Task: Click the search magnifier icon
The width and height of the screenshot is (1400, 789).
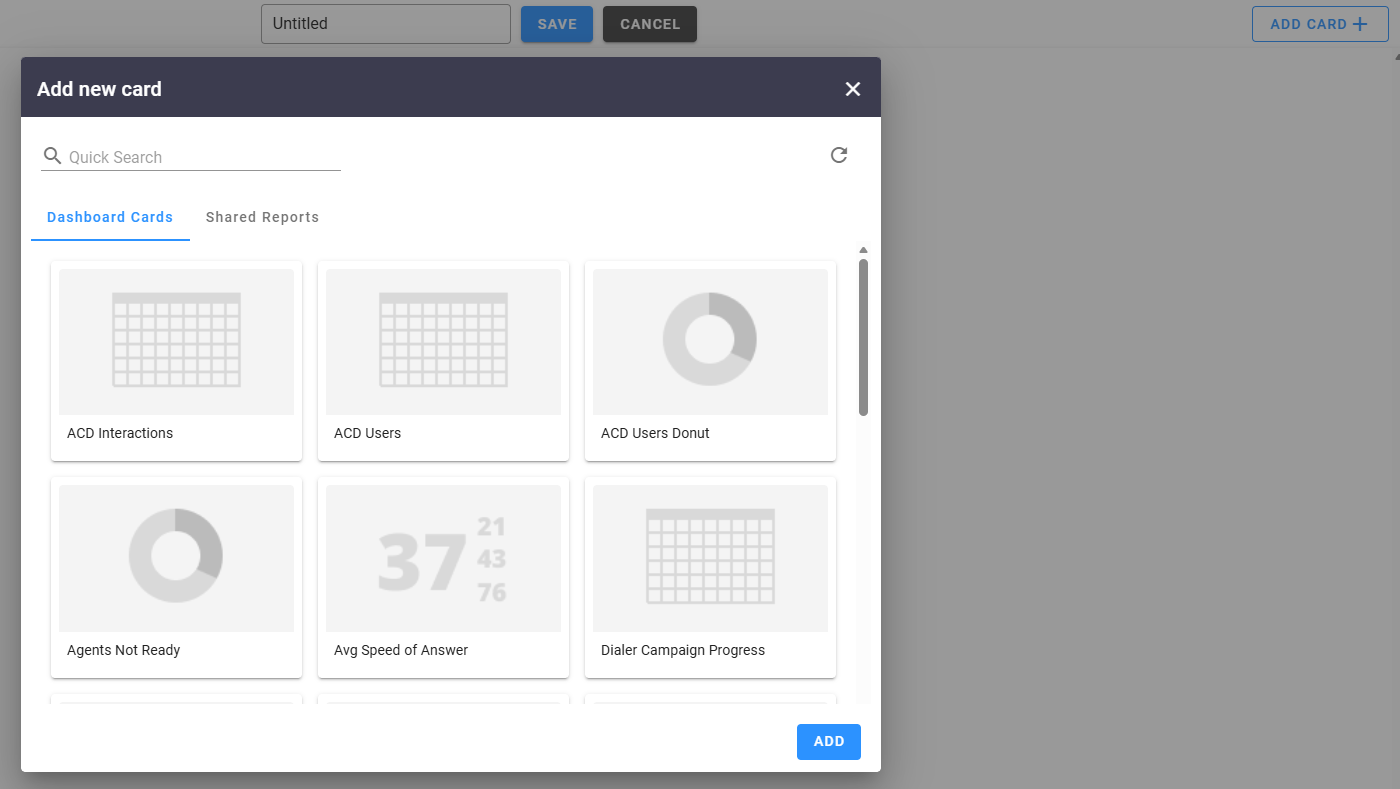Action: tap(53, 156)
